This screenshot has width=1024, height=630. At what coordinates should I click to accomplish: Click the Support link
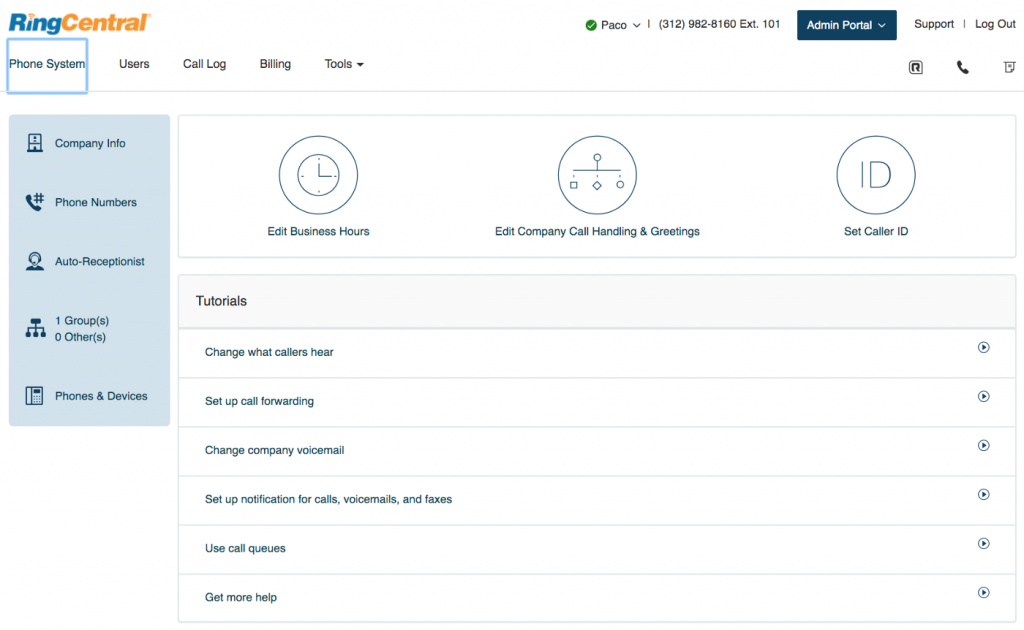click(934, 24)
